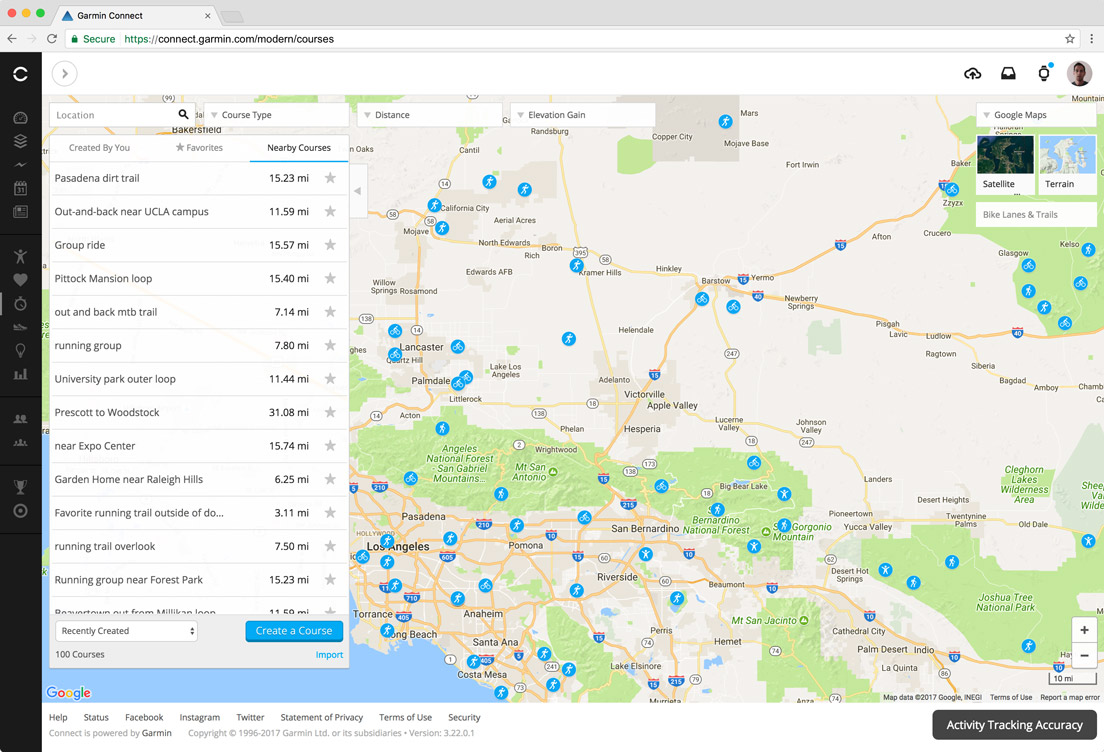Image resolution: width=1104 pixels, height=752 pixels.
Task: Open the connections people sidebar icon
Action: 20,418
